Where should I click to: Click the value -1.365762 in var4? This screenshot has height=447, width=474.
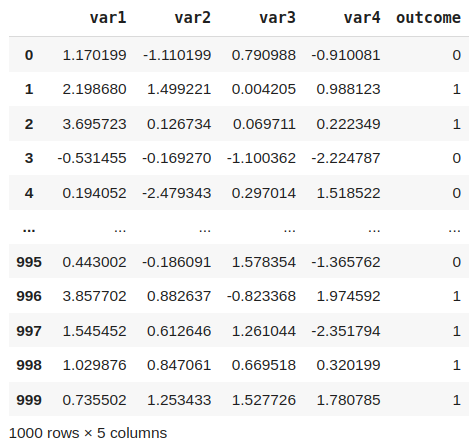pos(346,262)
